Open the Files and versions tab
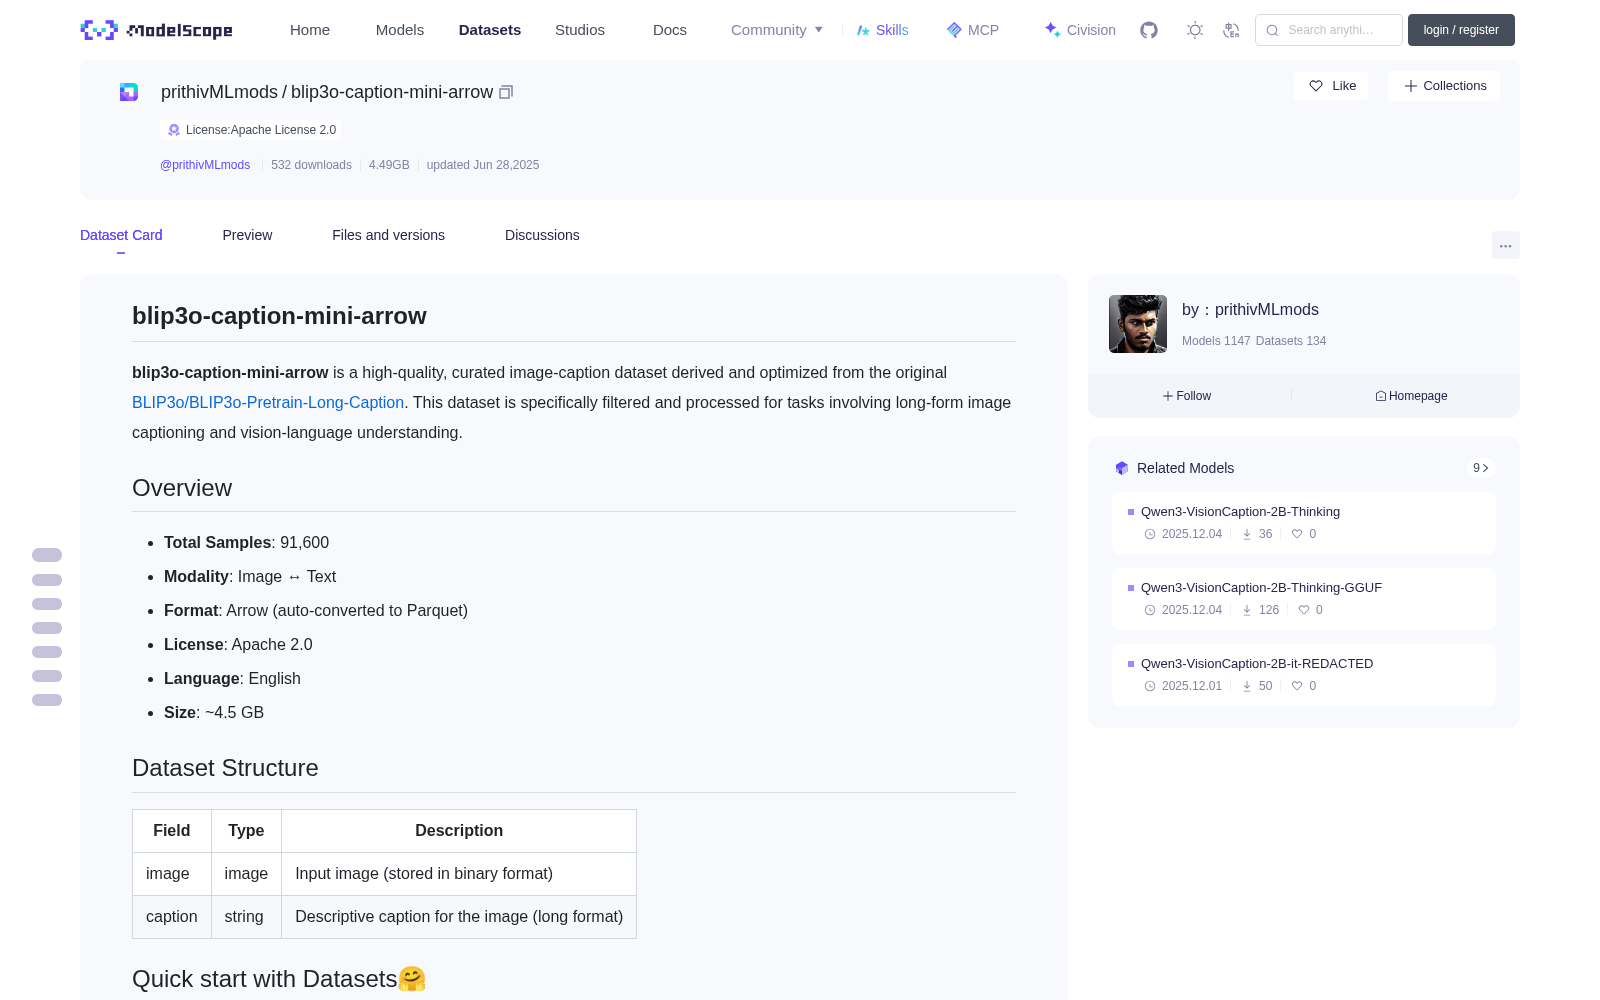 (x=388, y=235)
